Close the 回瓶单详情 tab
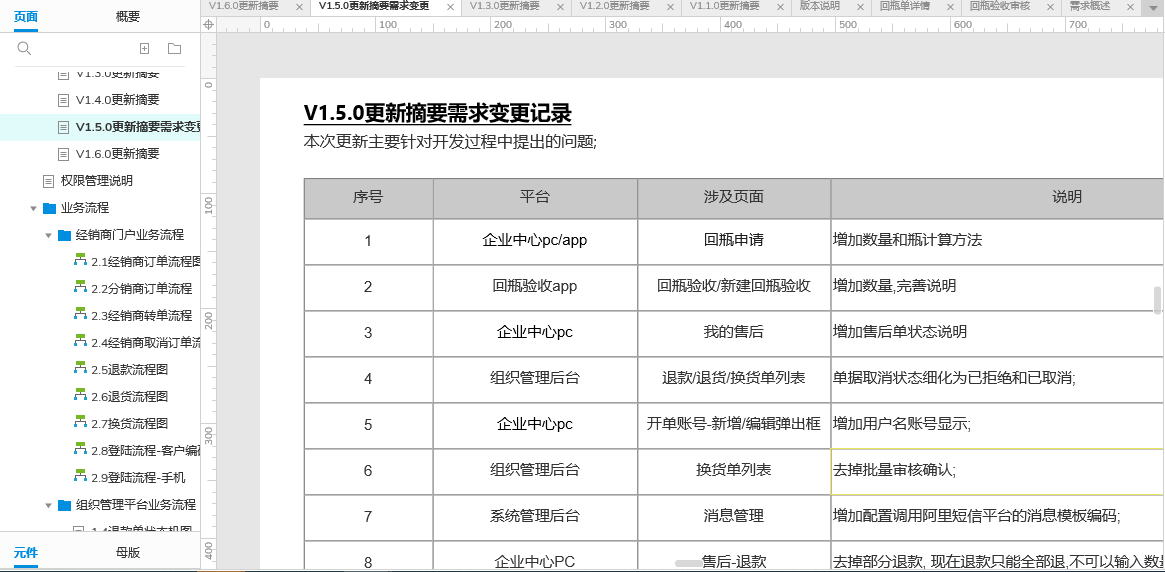The width and height of the screenshot is (1165, 572). [x=952, y=7]
